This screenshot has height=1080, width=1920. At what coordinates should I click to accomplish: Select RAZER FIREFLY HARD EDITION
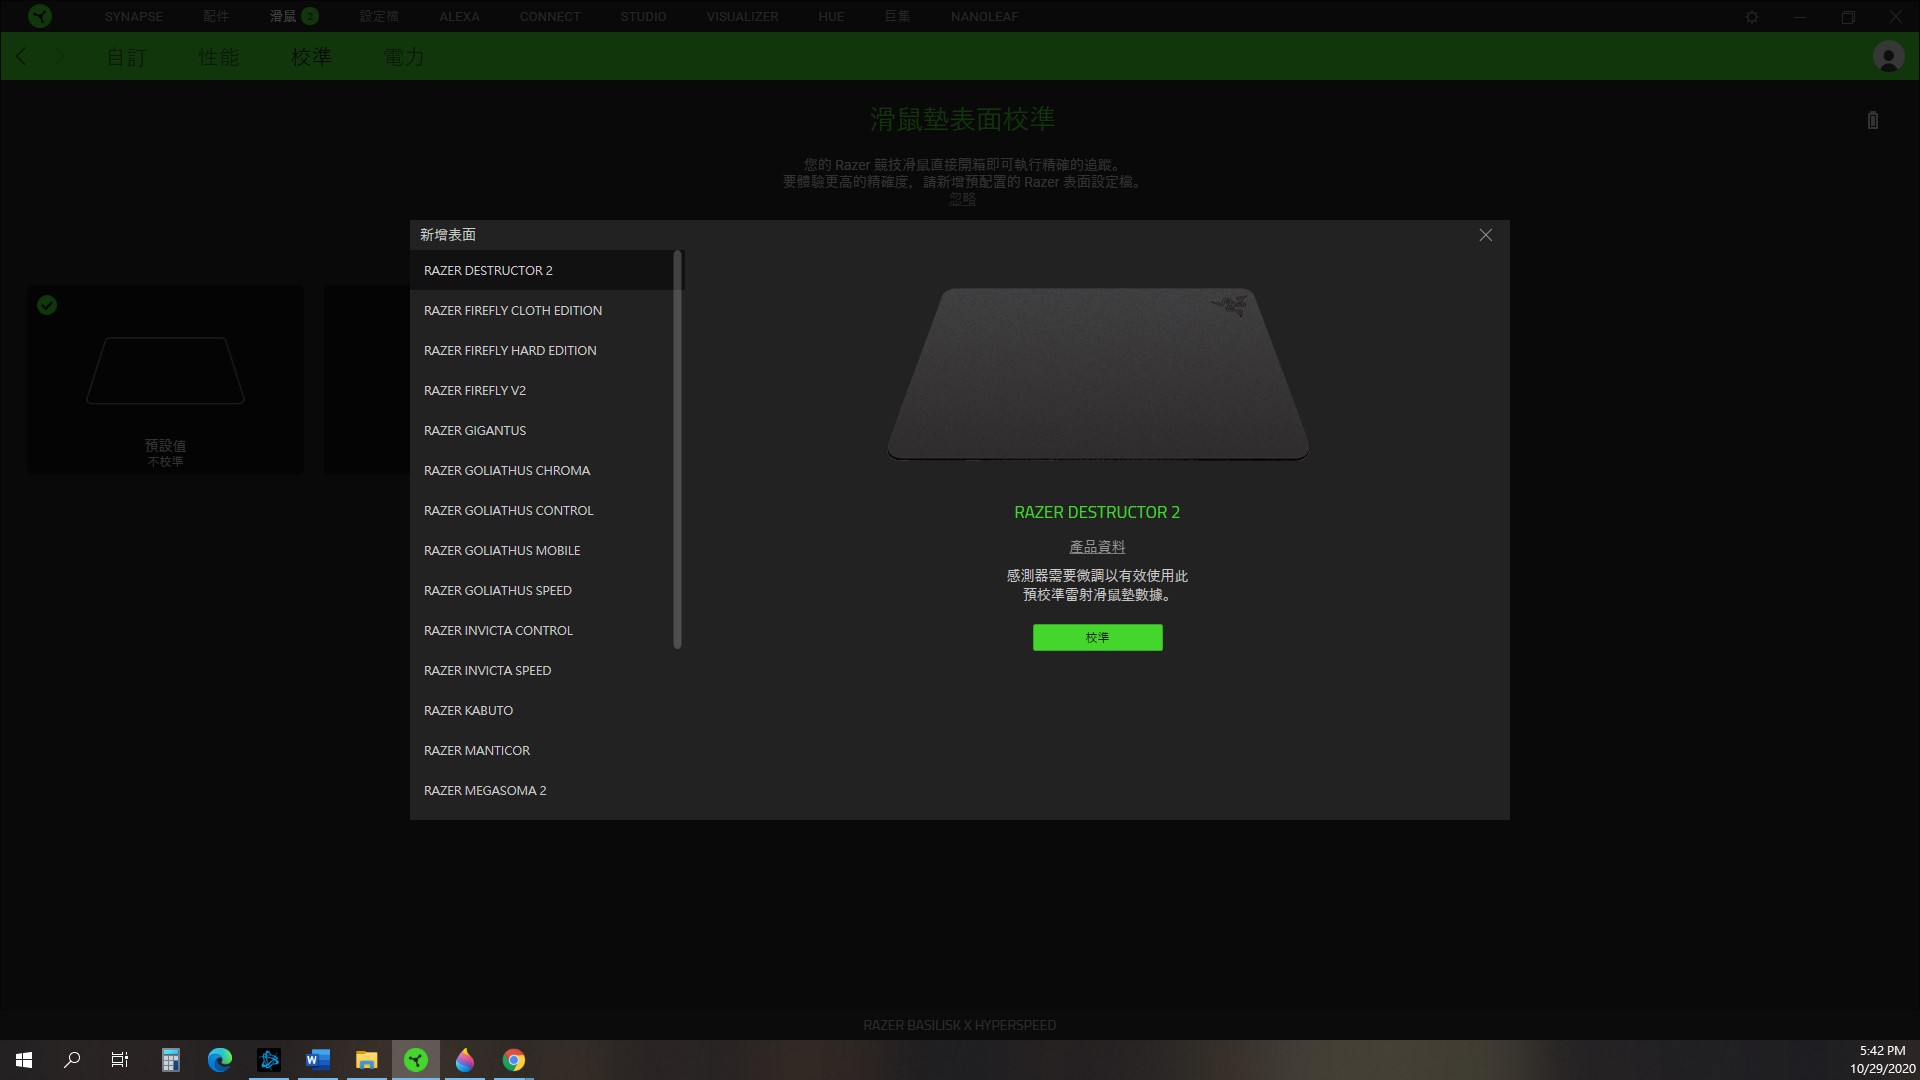(x=542, y=350)
